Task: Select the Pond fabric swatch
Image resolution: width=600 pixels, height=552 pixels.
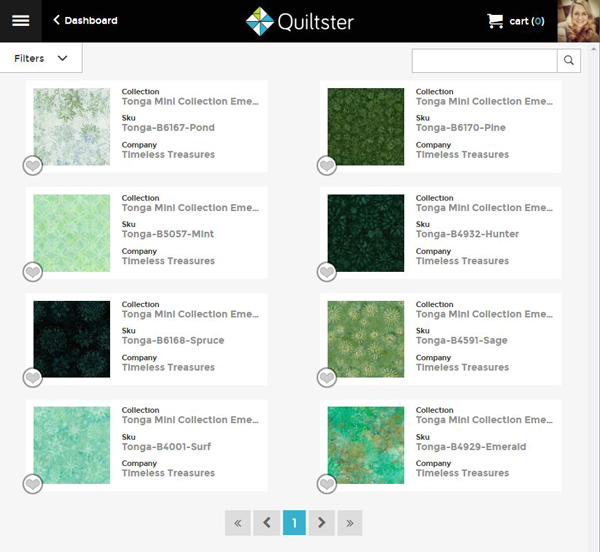Action: 72,127
